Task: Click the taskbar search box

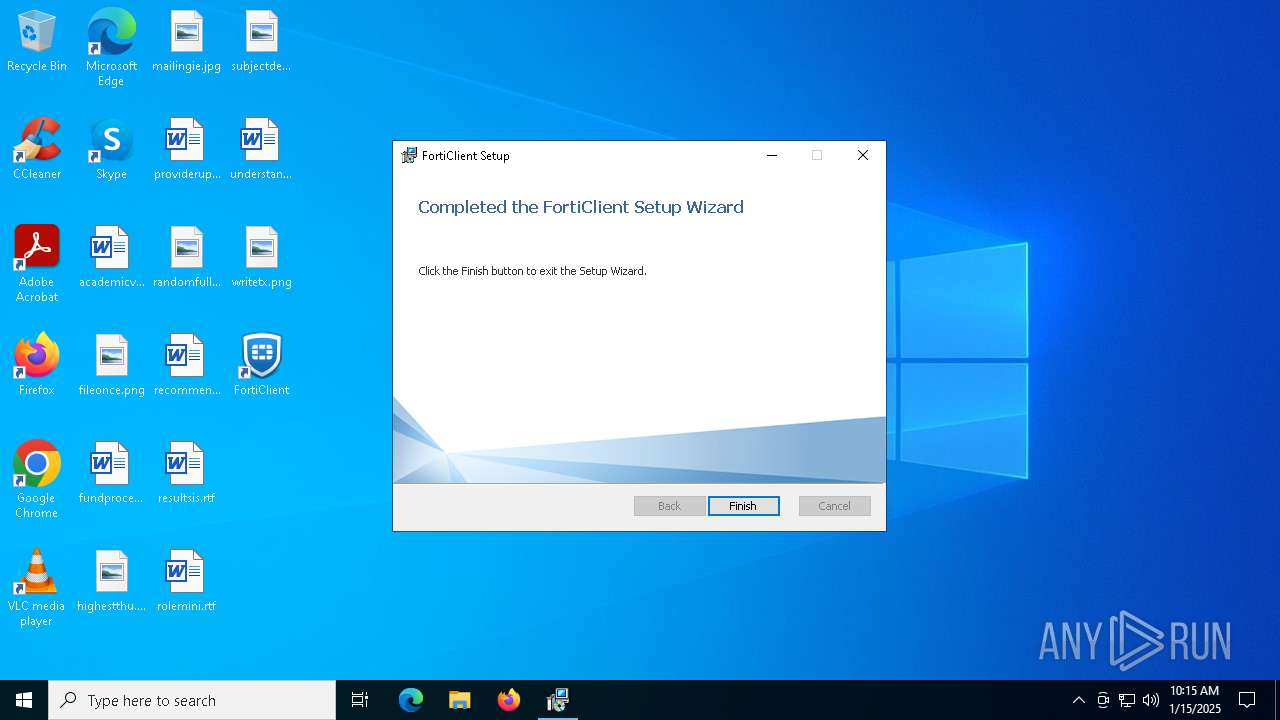Action: coord(192,700)
